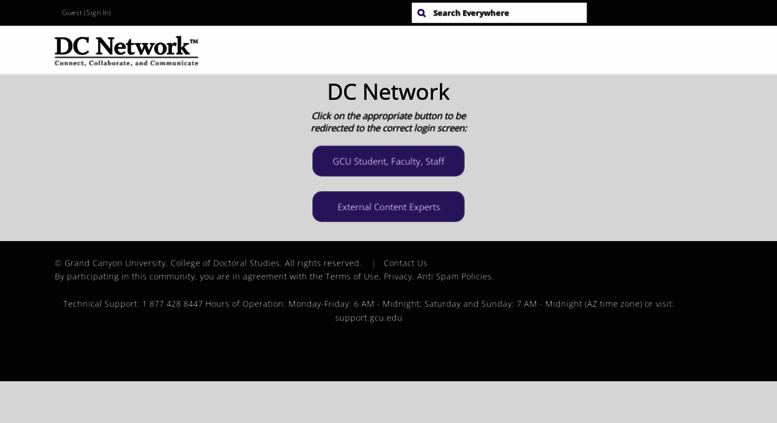Select GCU Student, Faculty, Staff login
Image resolution: width=777 pixels, height=423 pixels.
pos(388,161)
